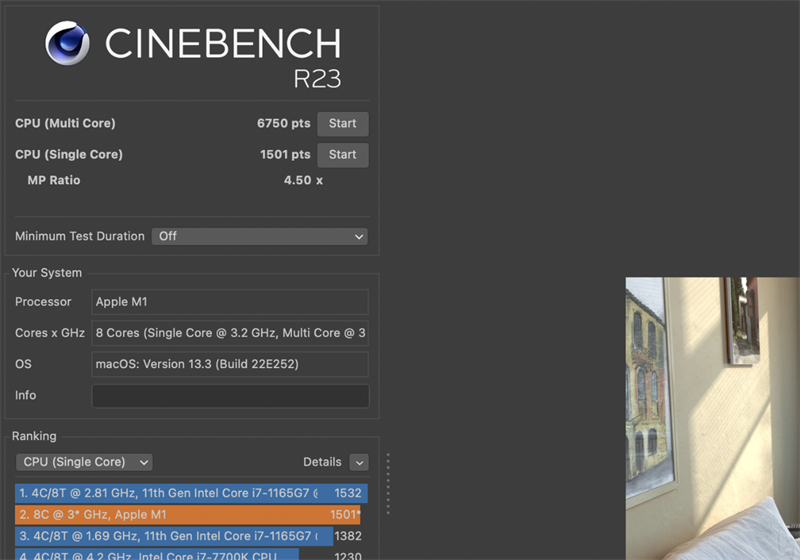Viewport: 800px width, 560px height.
Task: Open the Minimum Test Duration dropdown
Action: click(x=260, y=236)
